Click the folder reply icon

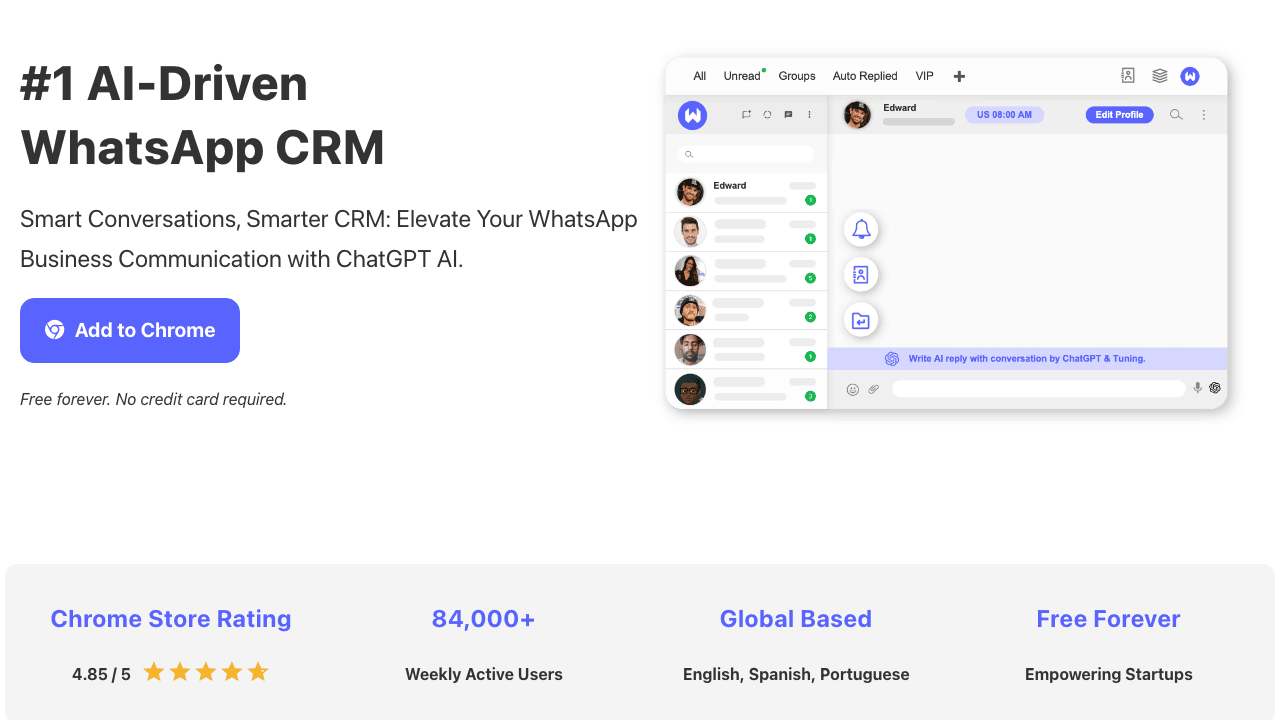pyautogui.click(x=861, y=320)
